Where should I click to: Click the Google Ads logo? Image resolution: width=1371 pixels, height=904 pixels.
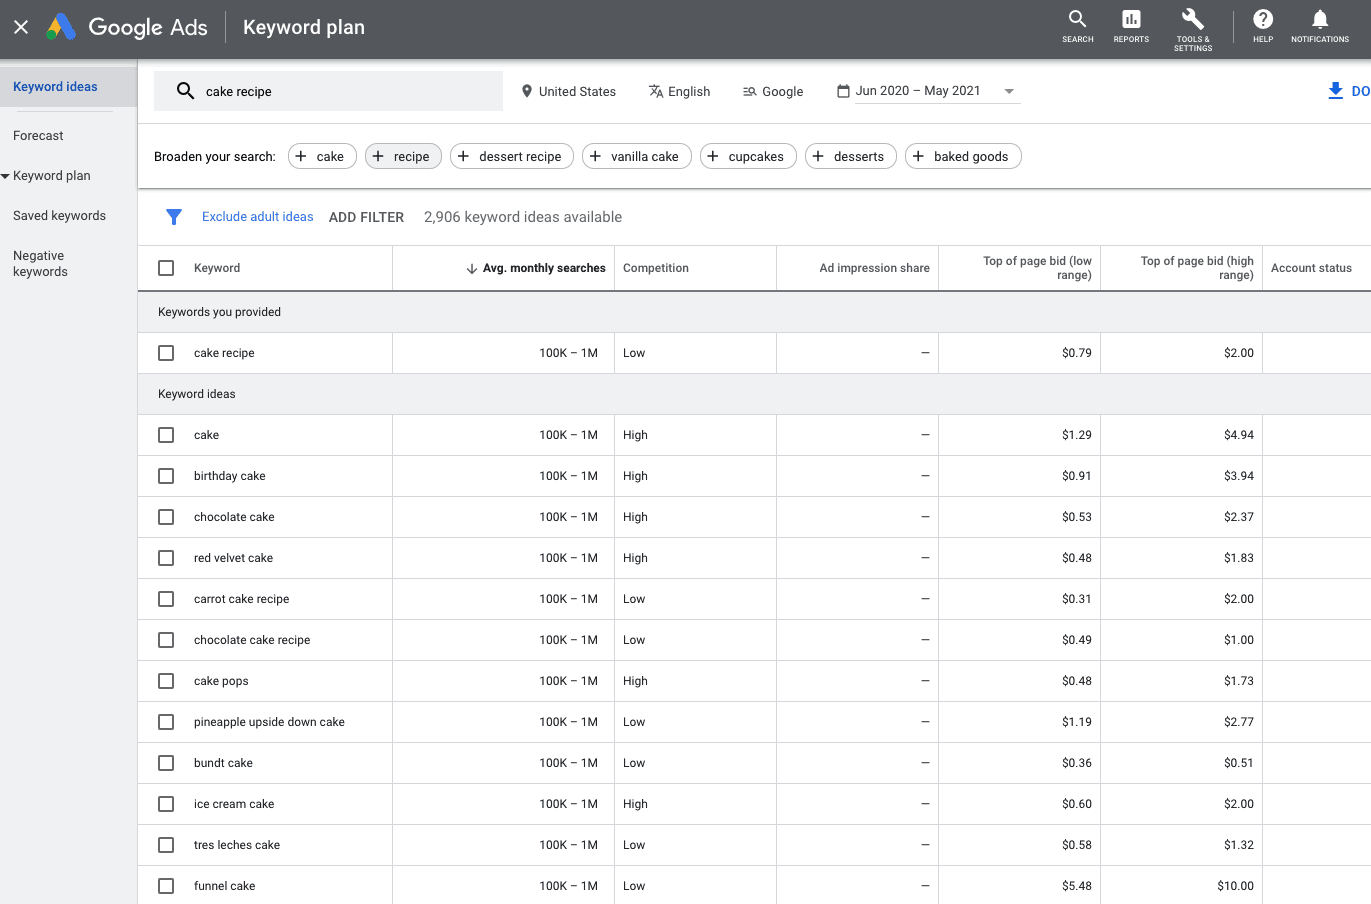127,27
